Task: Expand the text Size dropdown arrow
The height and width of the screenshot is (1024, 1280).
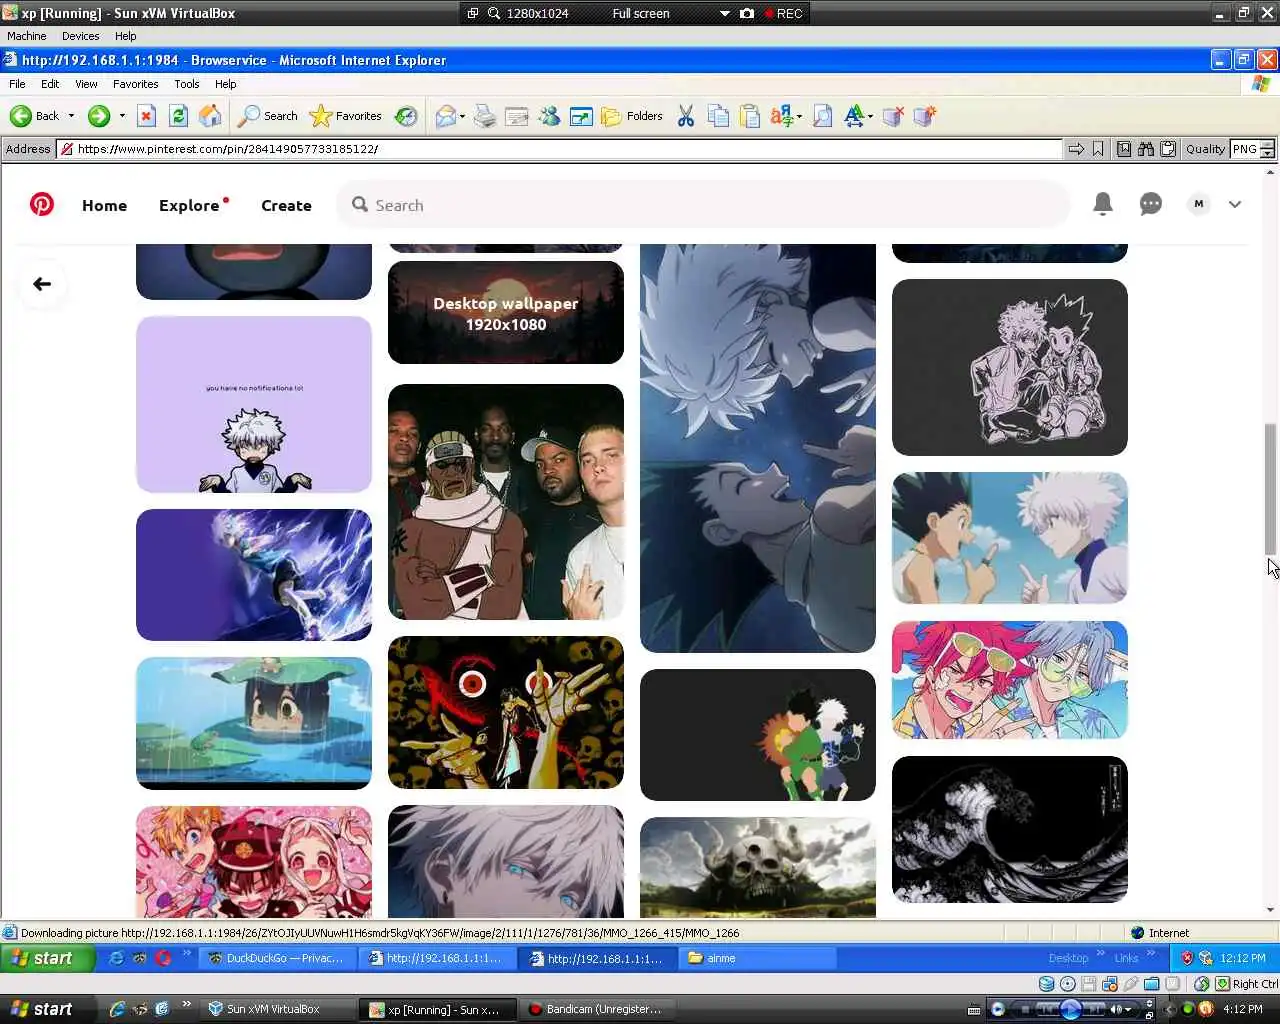Action: (x=870, y=116)
